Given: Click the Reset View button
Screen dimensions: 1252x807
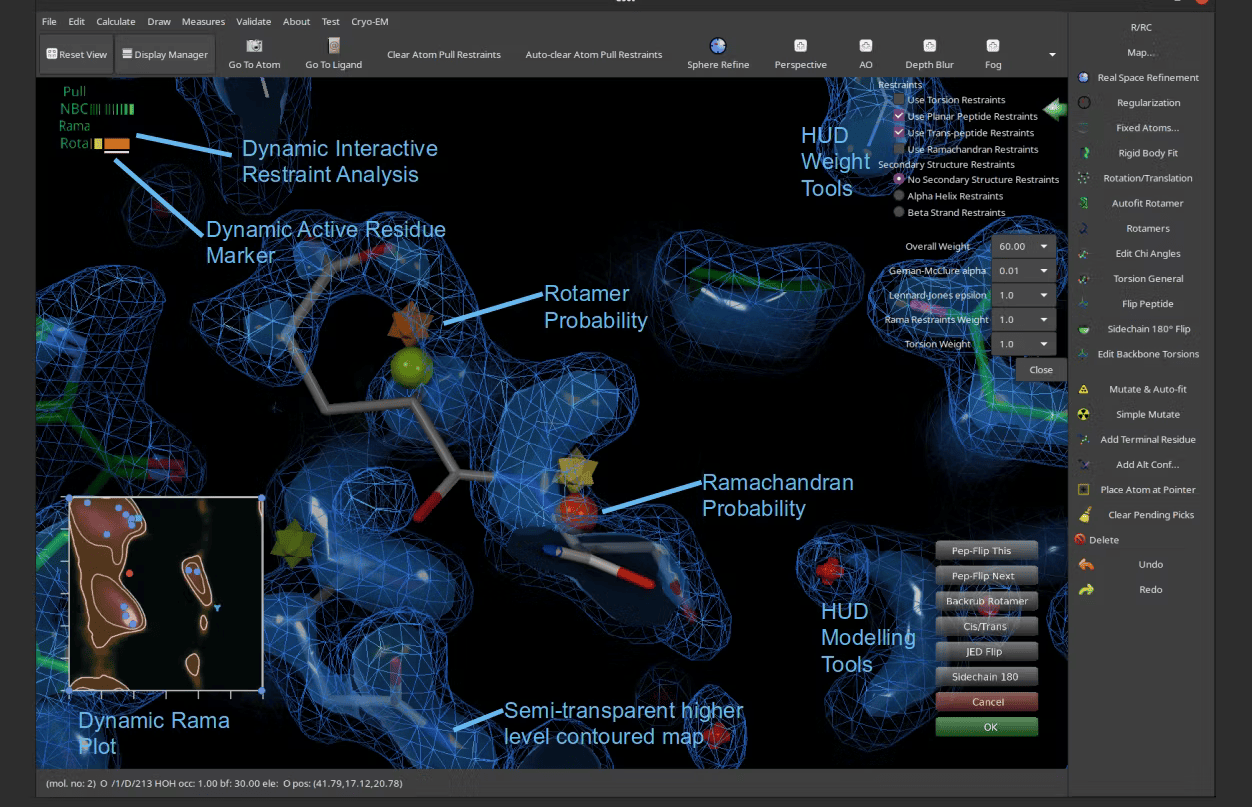Looking at the screenshot, I should [x=76, y=55].
